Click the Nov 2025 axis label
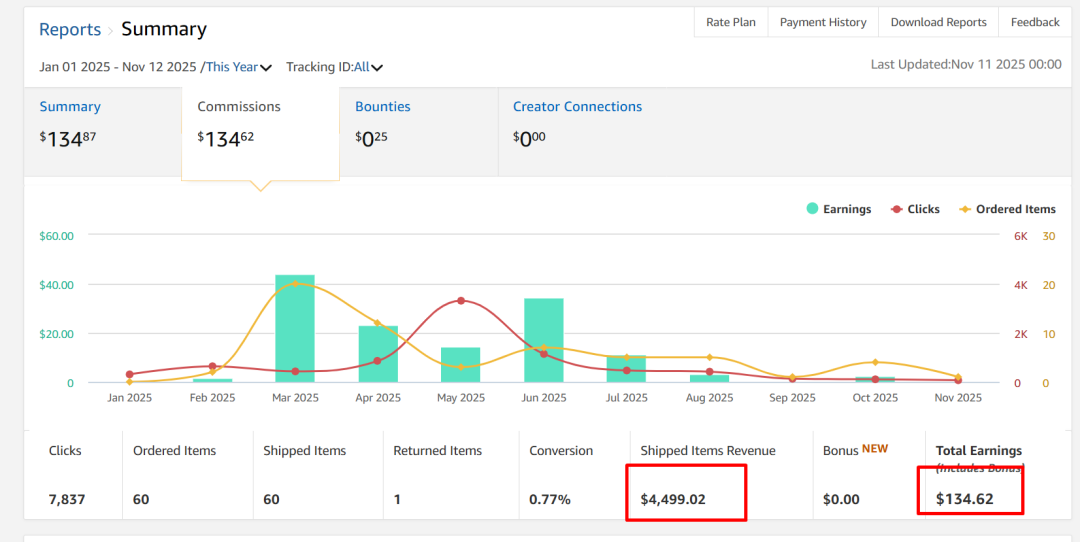The image size is (1080, 542). 958,398
